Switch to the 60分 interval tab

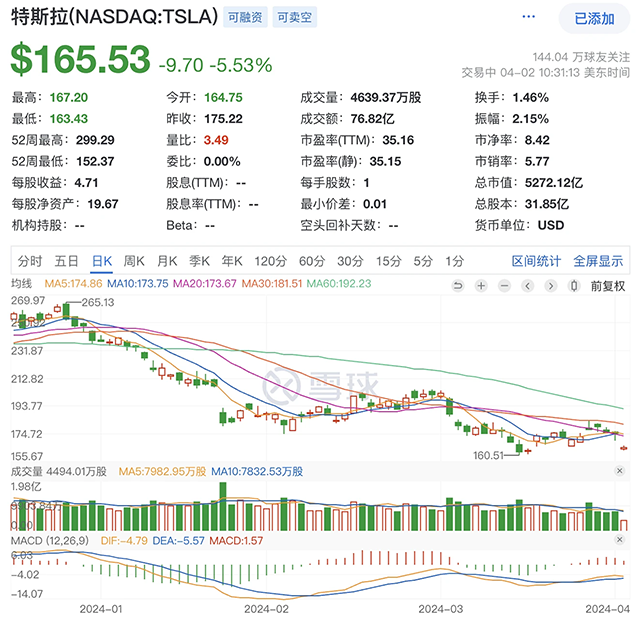[312, 261]
